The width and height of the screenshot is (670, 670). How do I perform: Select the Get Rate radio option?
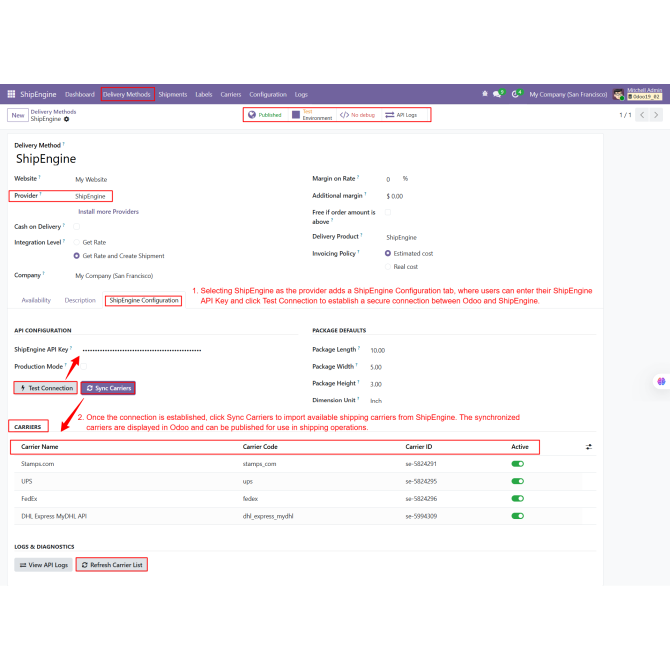76,242
